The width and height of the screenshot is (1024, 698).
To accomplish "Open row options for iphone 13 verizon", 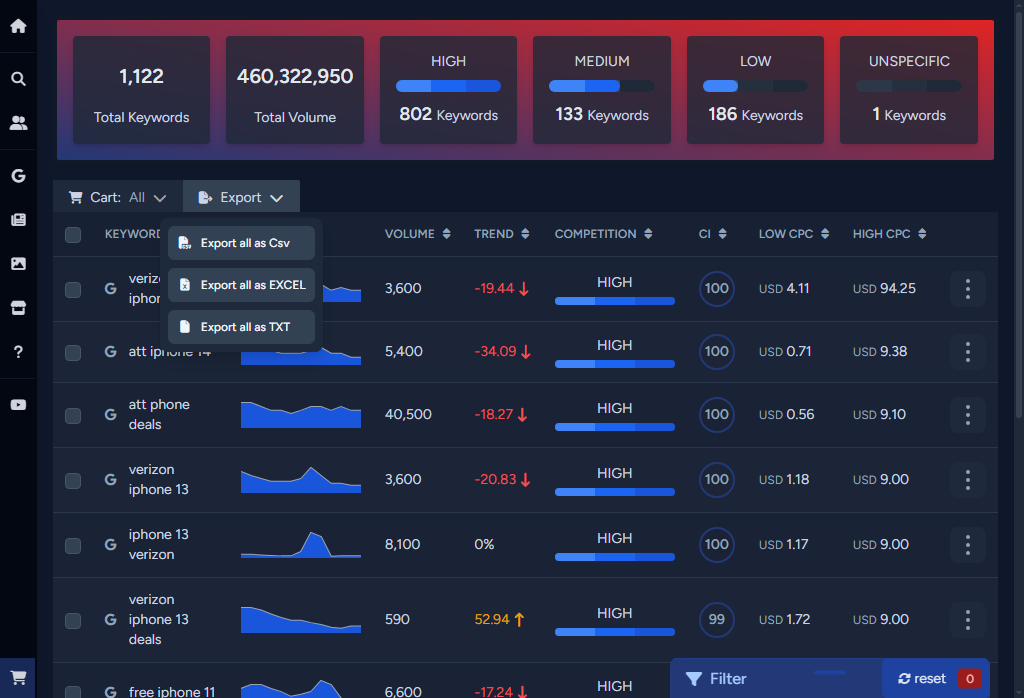I will pyautogui.click(x=967, y=545).
